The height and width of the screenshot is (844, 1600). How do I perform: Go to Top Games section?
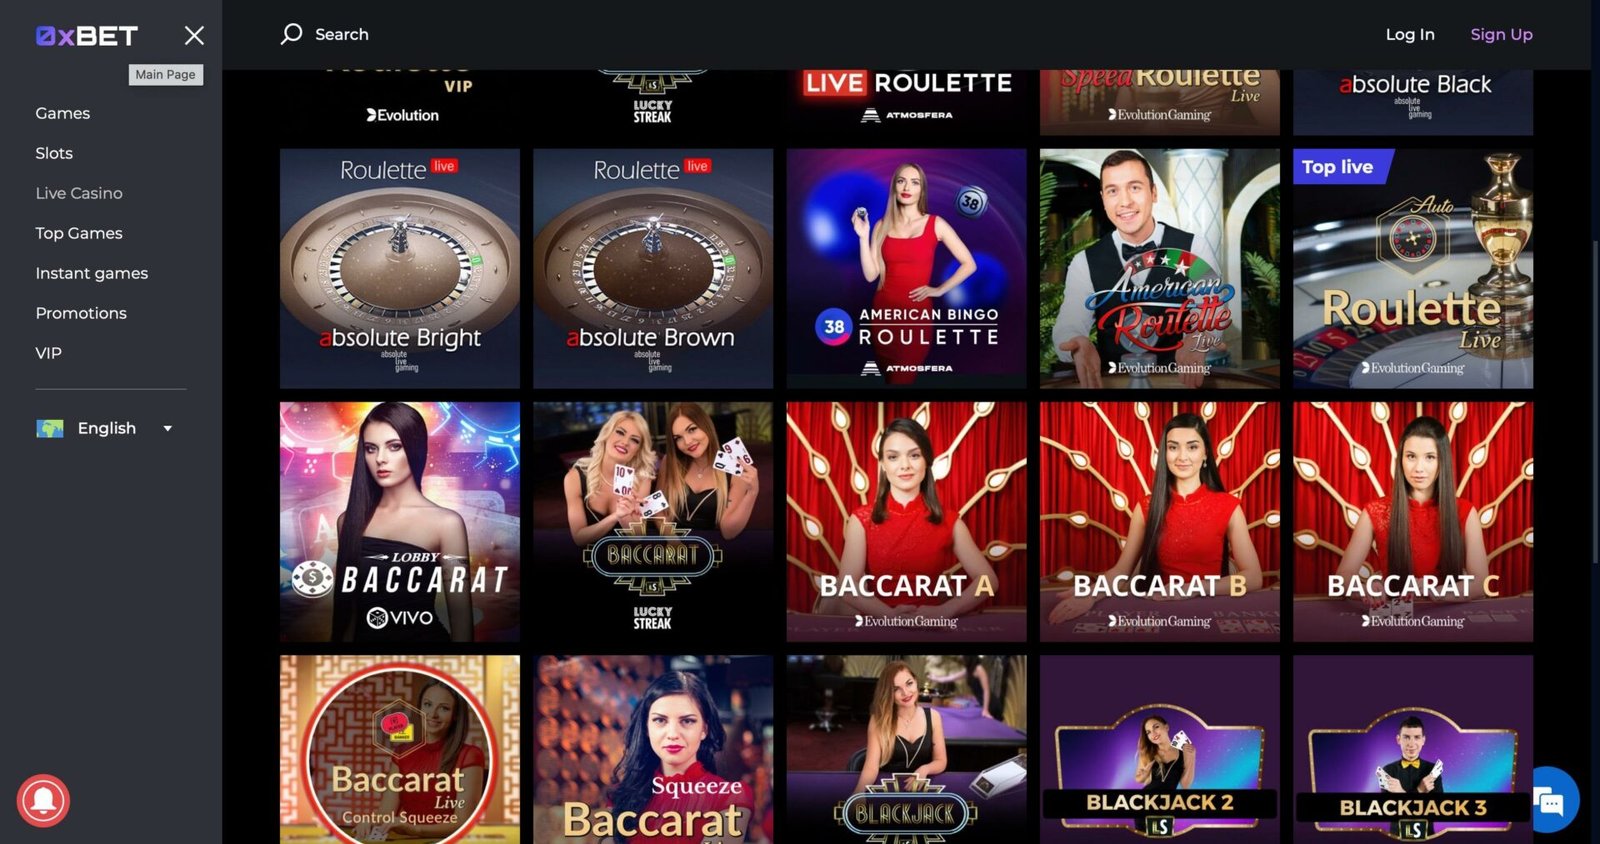pos(79,233)
